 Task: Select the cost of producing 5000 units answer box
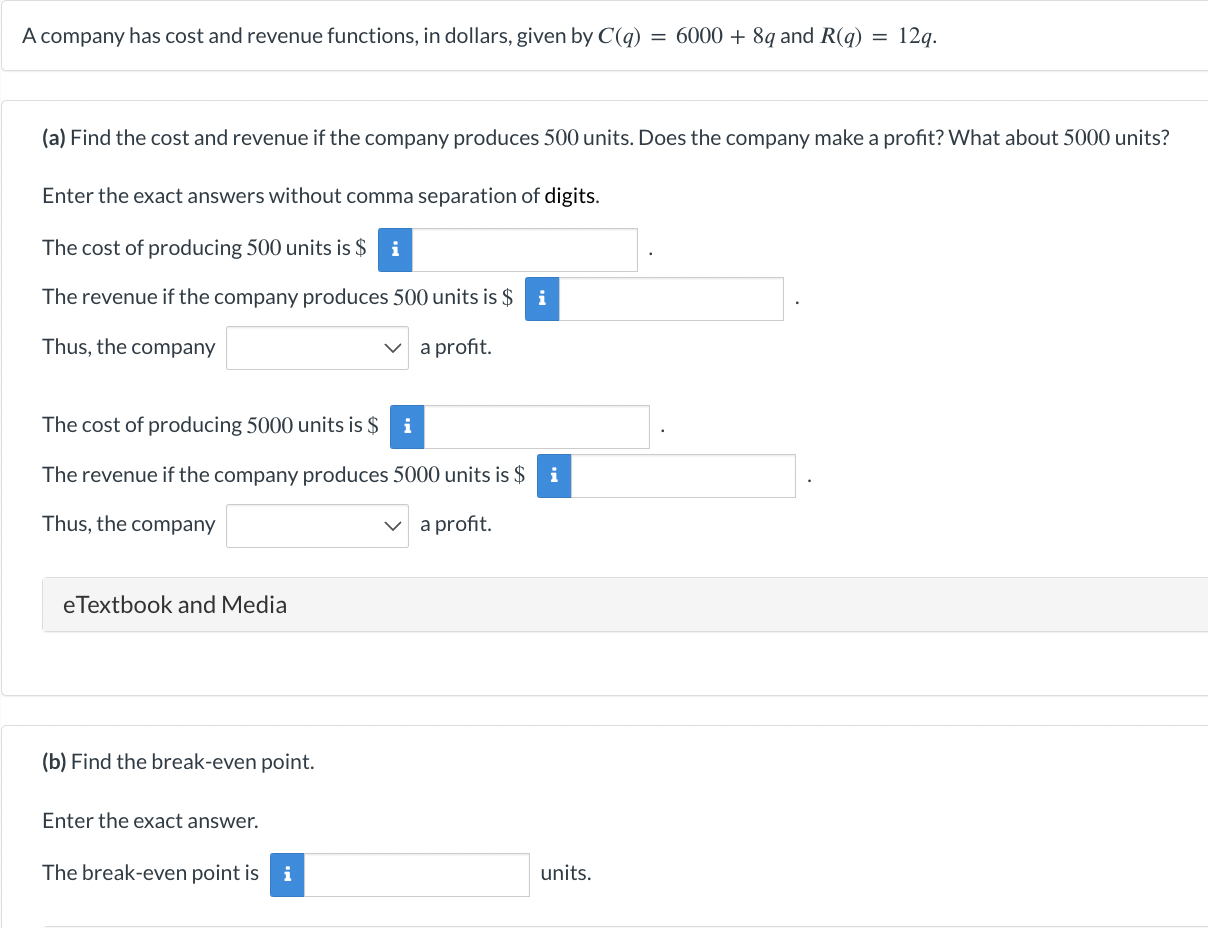pos(537,427)
